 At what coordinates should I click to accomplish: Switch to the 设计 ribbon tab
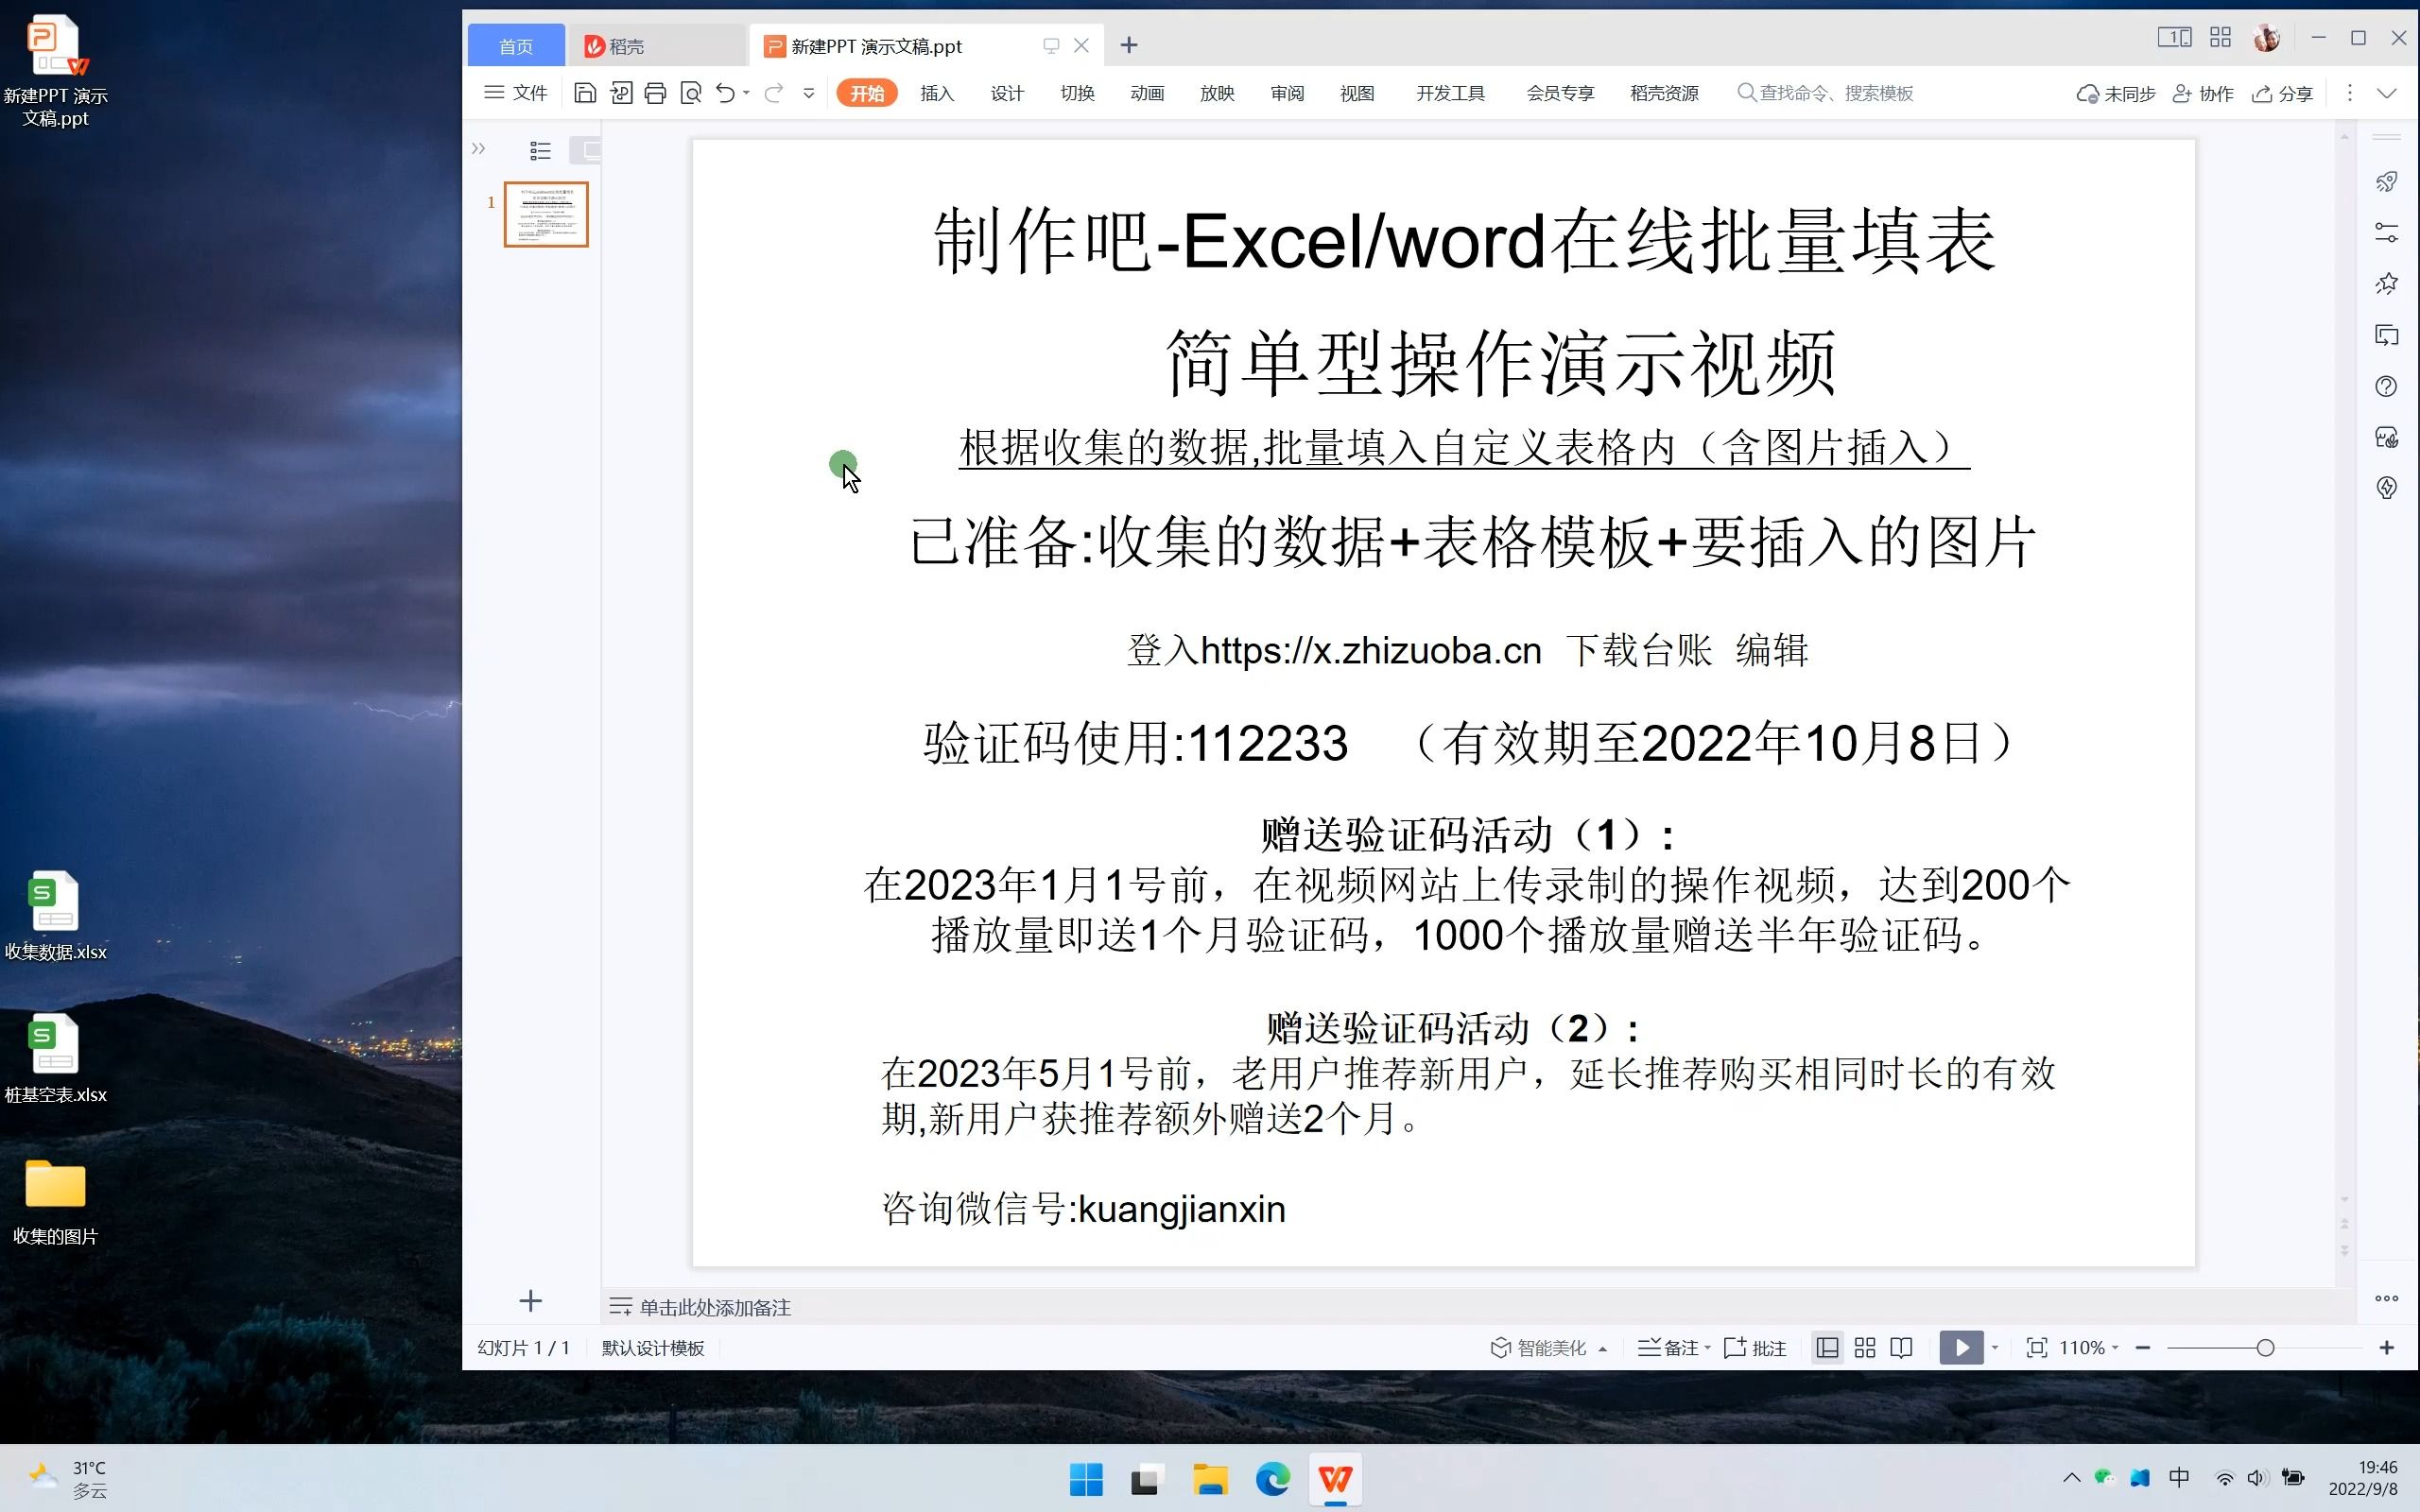(1007, 93)
